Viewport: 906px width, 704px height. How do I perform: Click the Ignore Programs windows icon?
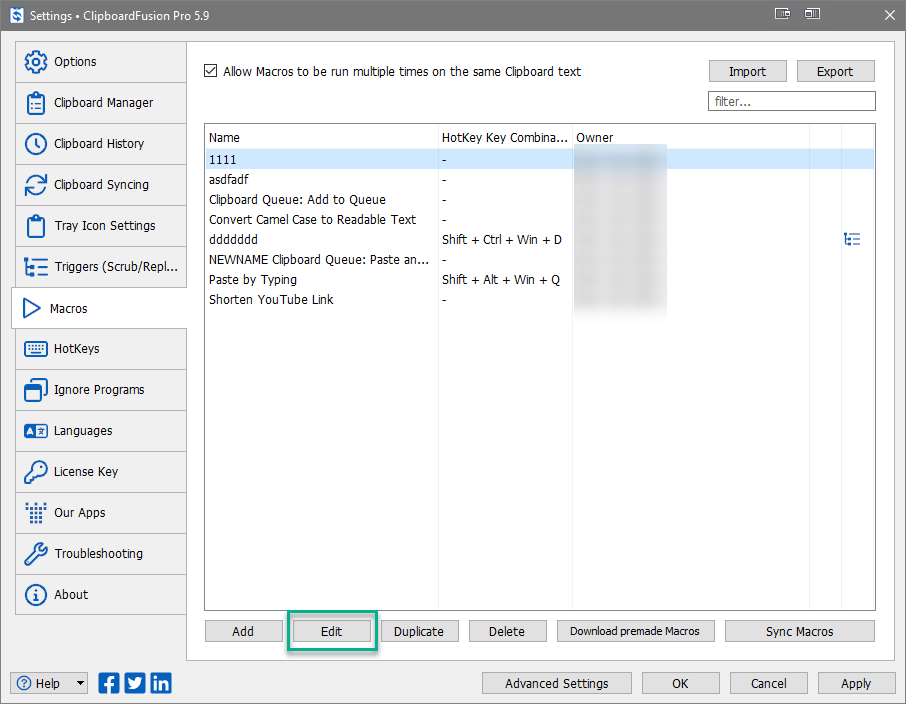(x=36, y=390)
